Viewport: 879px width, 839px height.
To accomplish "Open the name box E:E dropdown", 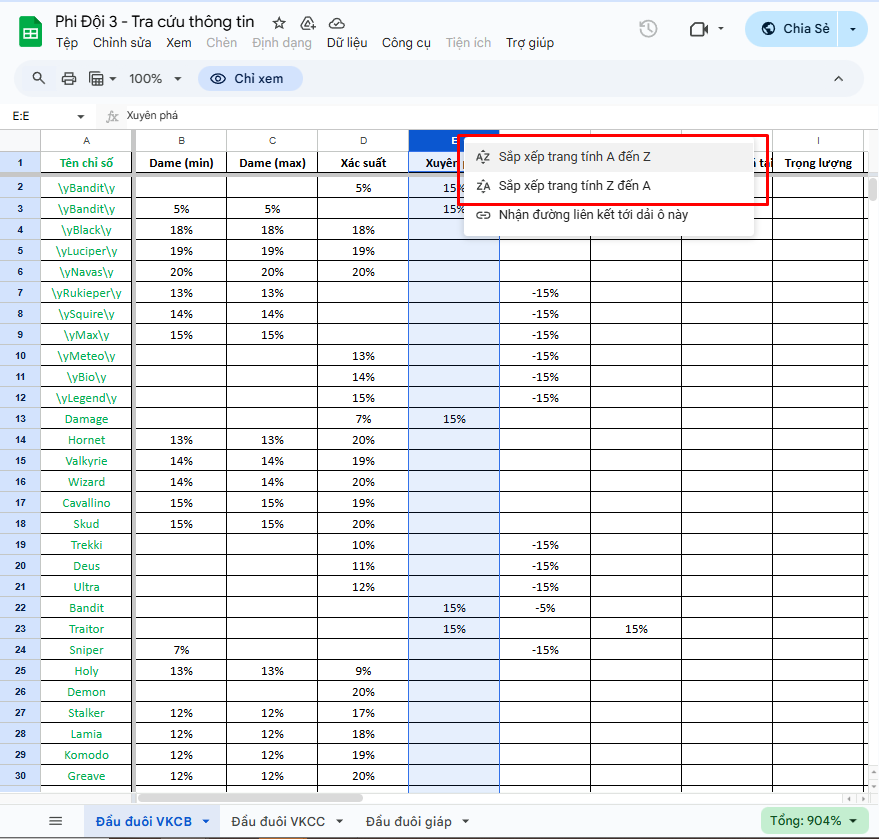I will click(x=80, y=116).
